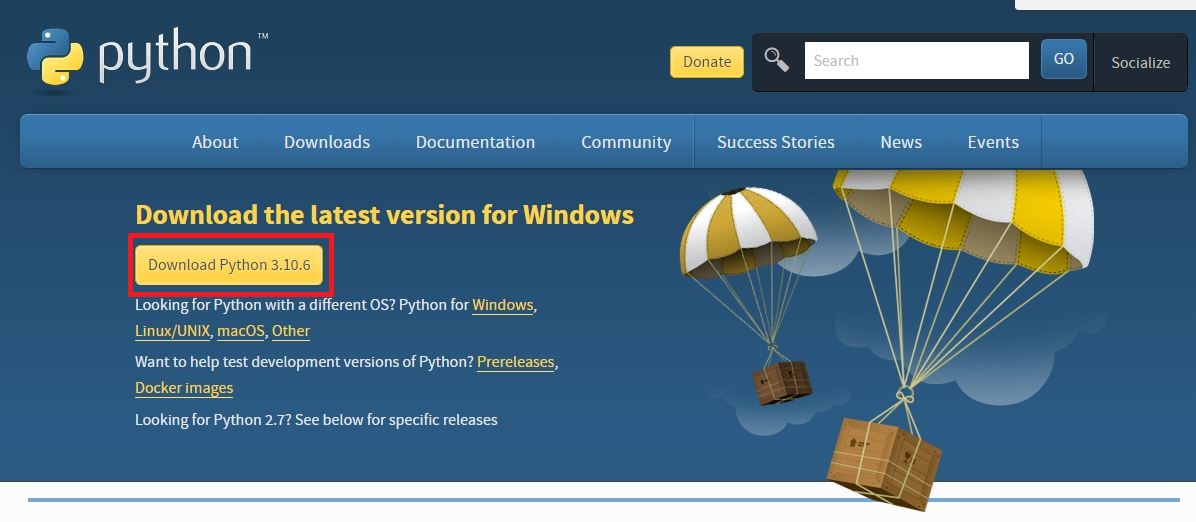1196x522 pixels.
Task: Open the Events navigation item
Action: coord(993,142)
